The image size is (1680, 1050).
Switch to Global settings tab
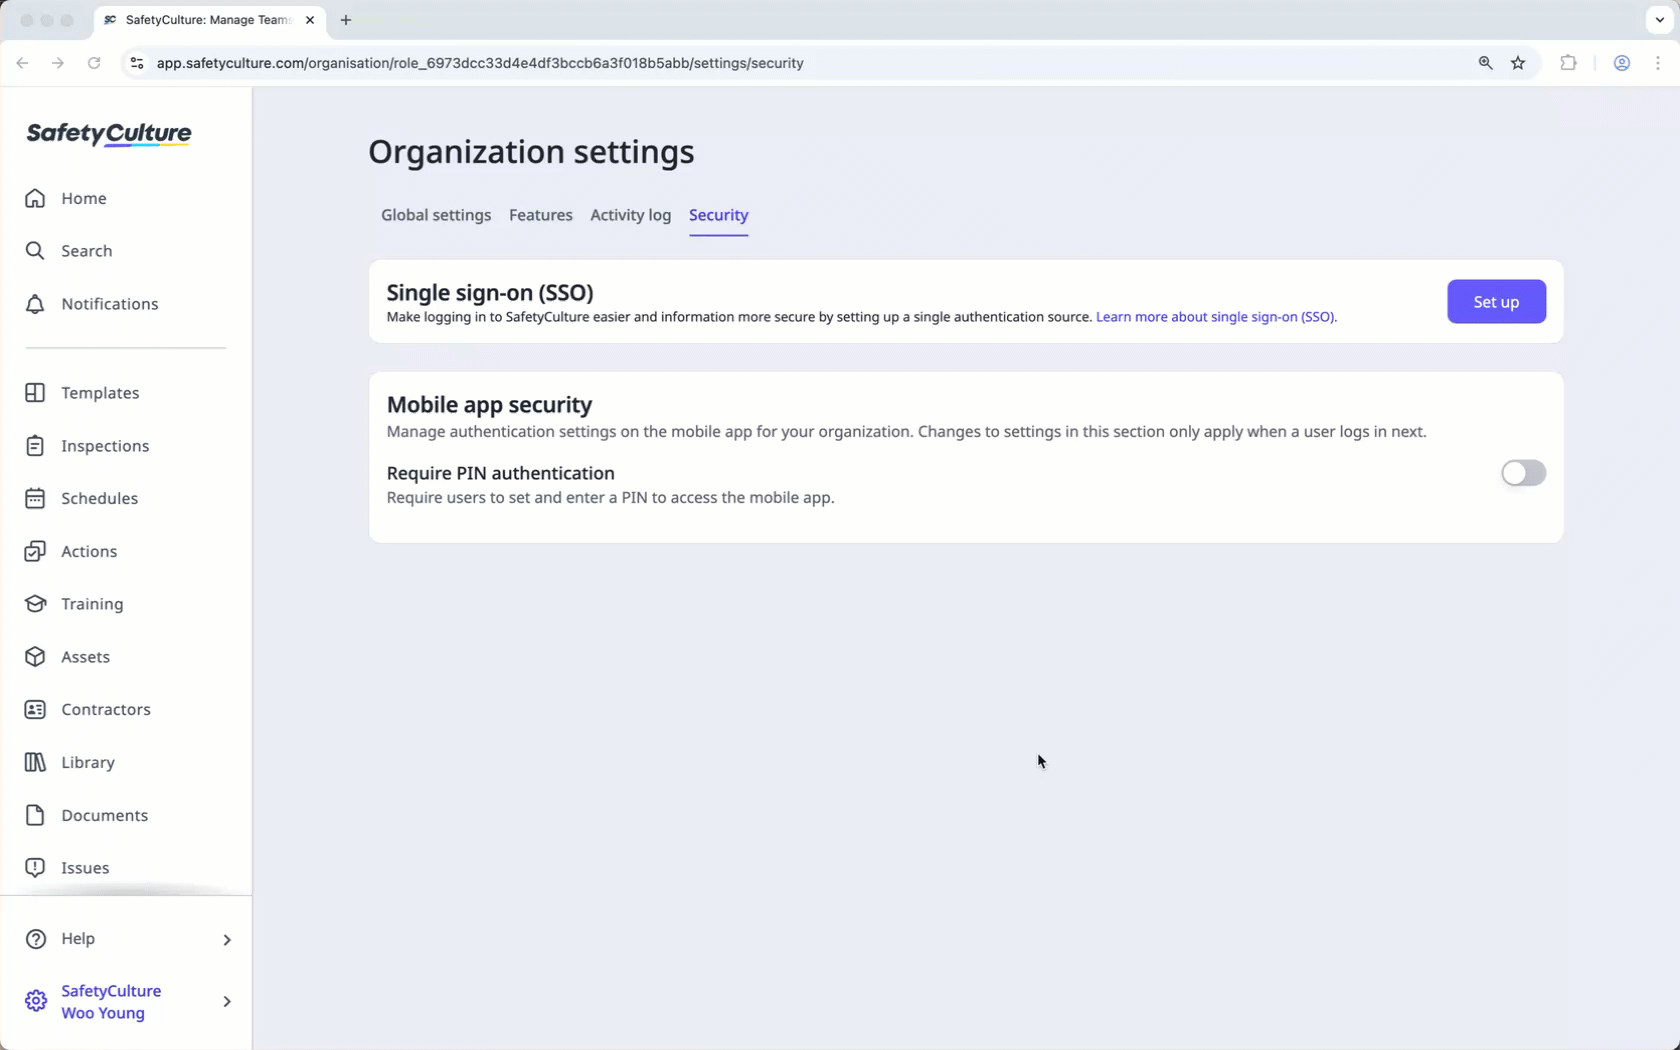click(x=436, y=215)
